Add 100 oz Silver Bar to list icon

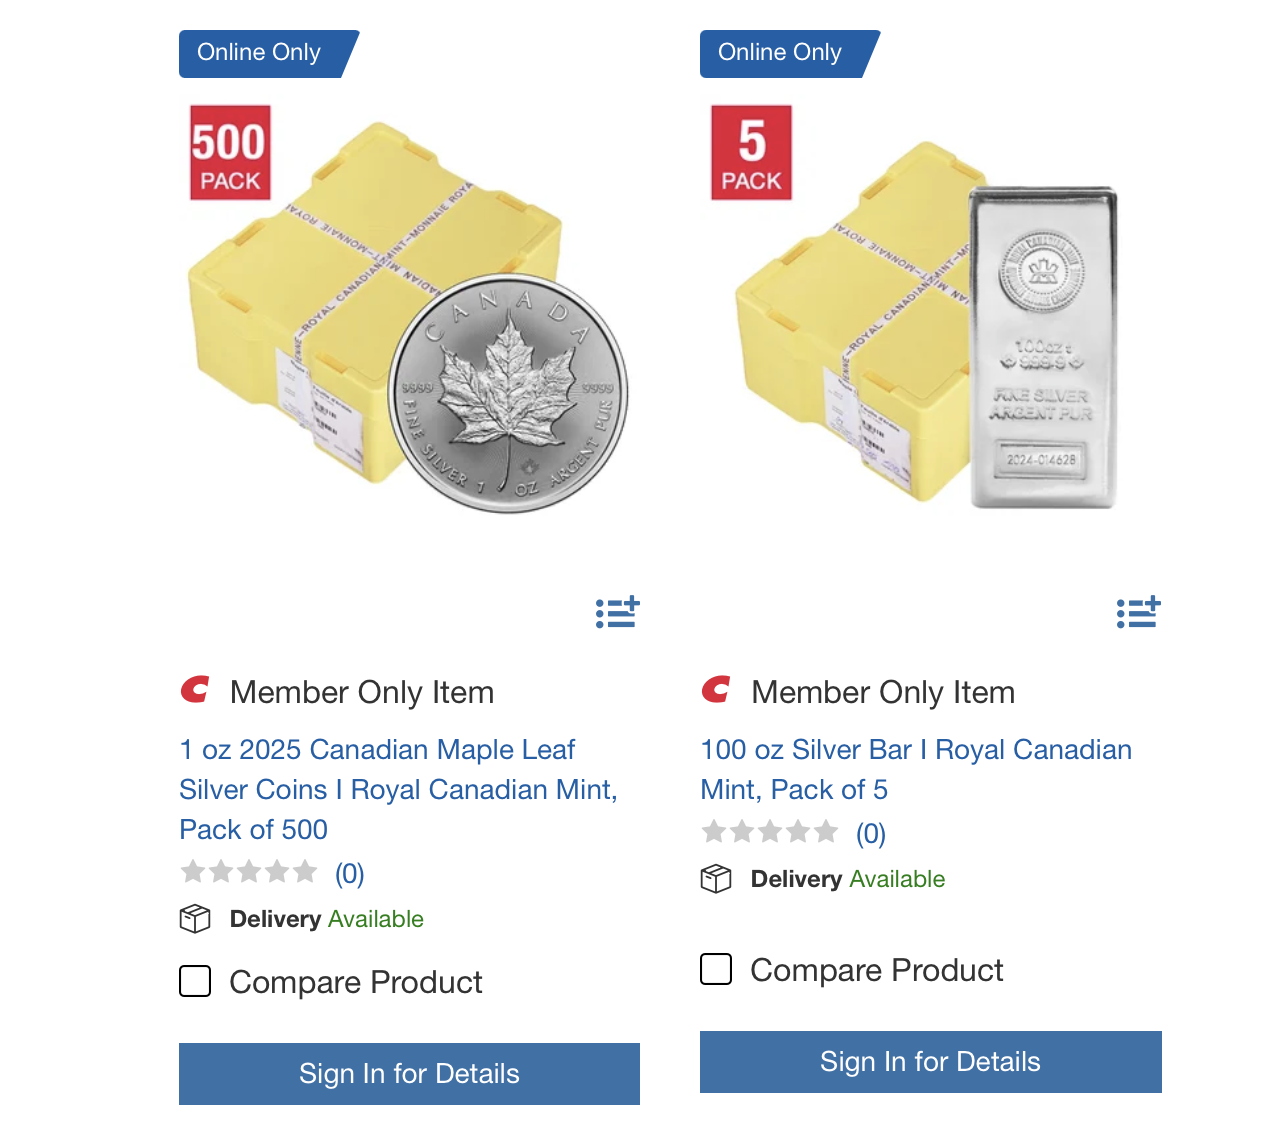1138,612
